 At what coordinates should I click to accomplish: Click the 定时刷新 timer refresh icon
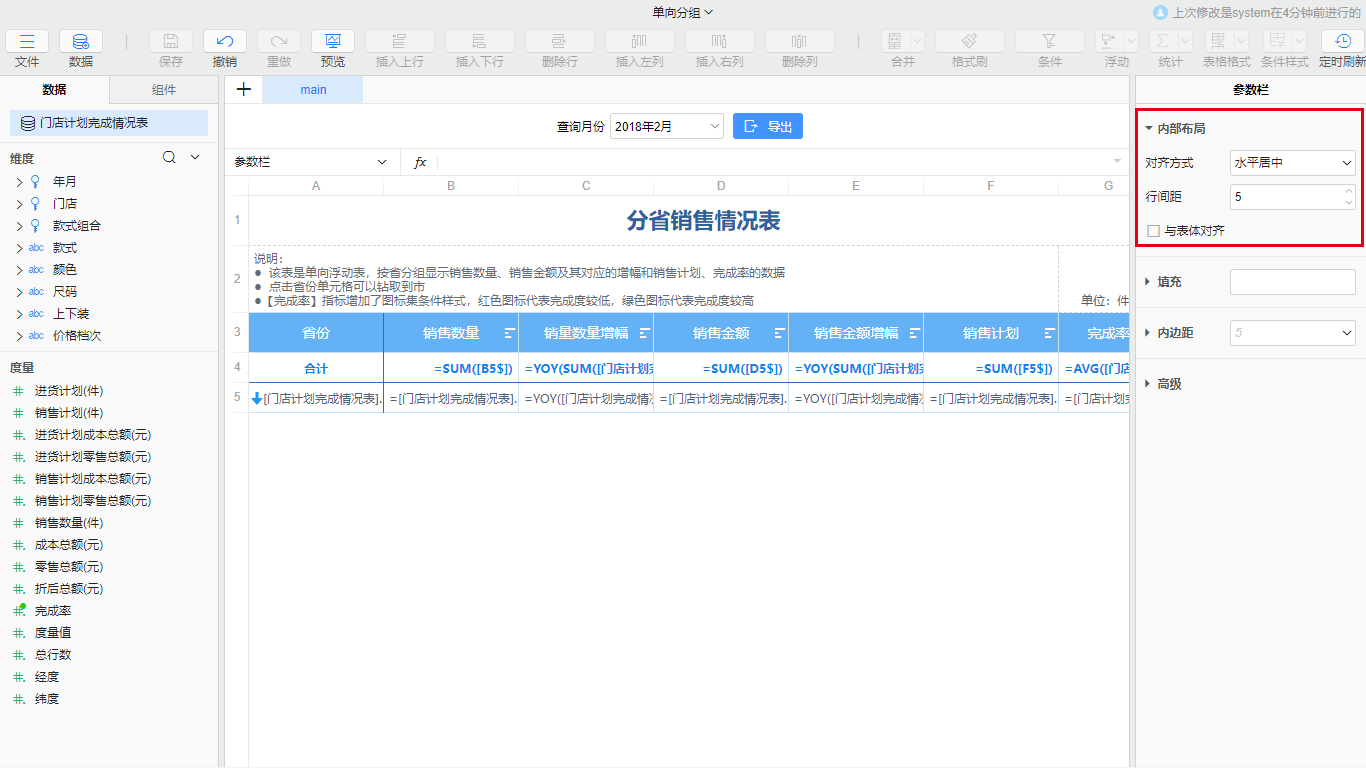[1343, 41]
